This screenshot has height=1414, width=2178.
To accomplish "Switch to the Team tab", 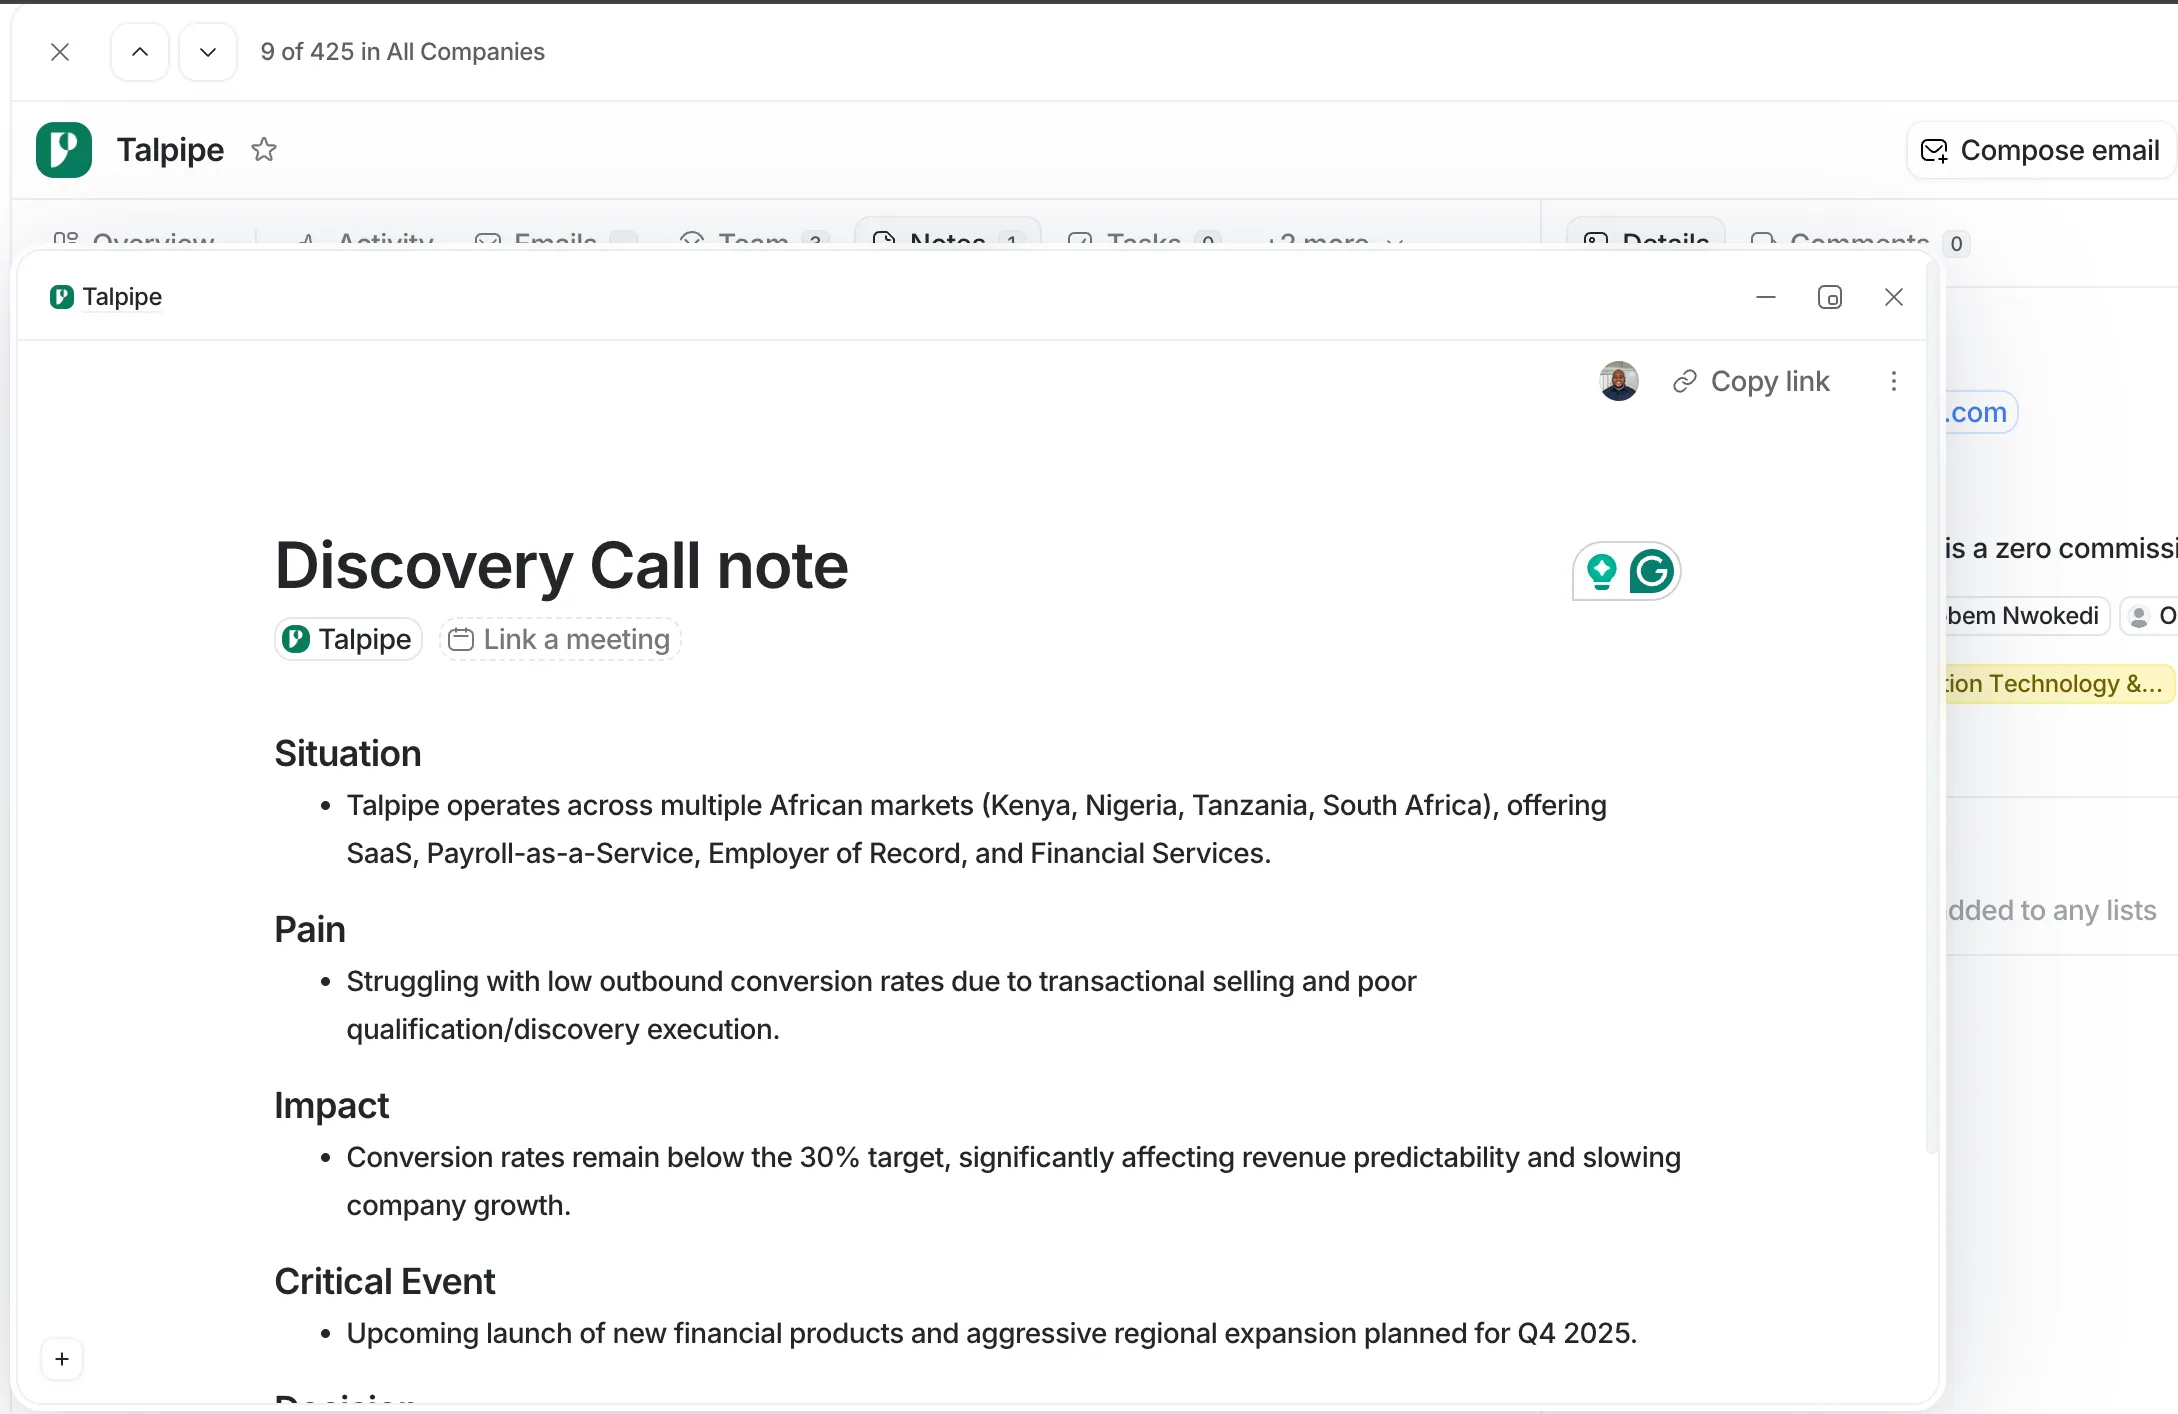I will pos(755,240).
